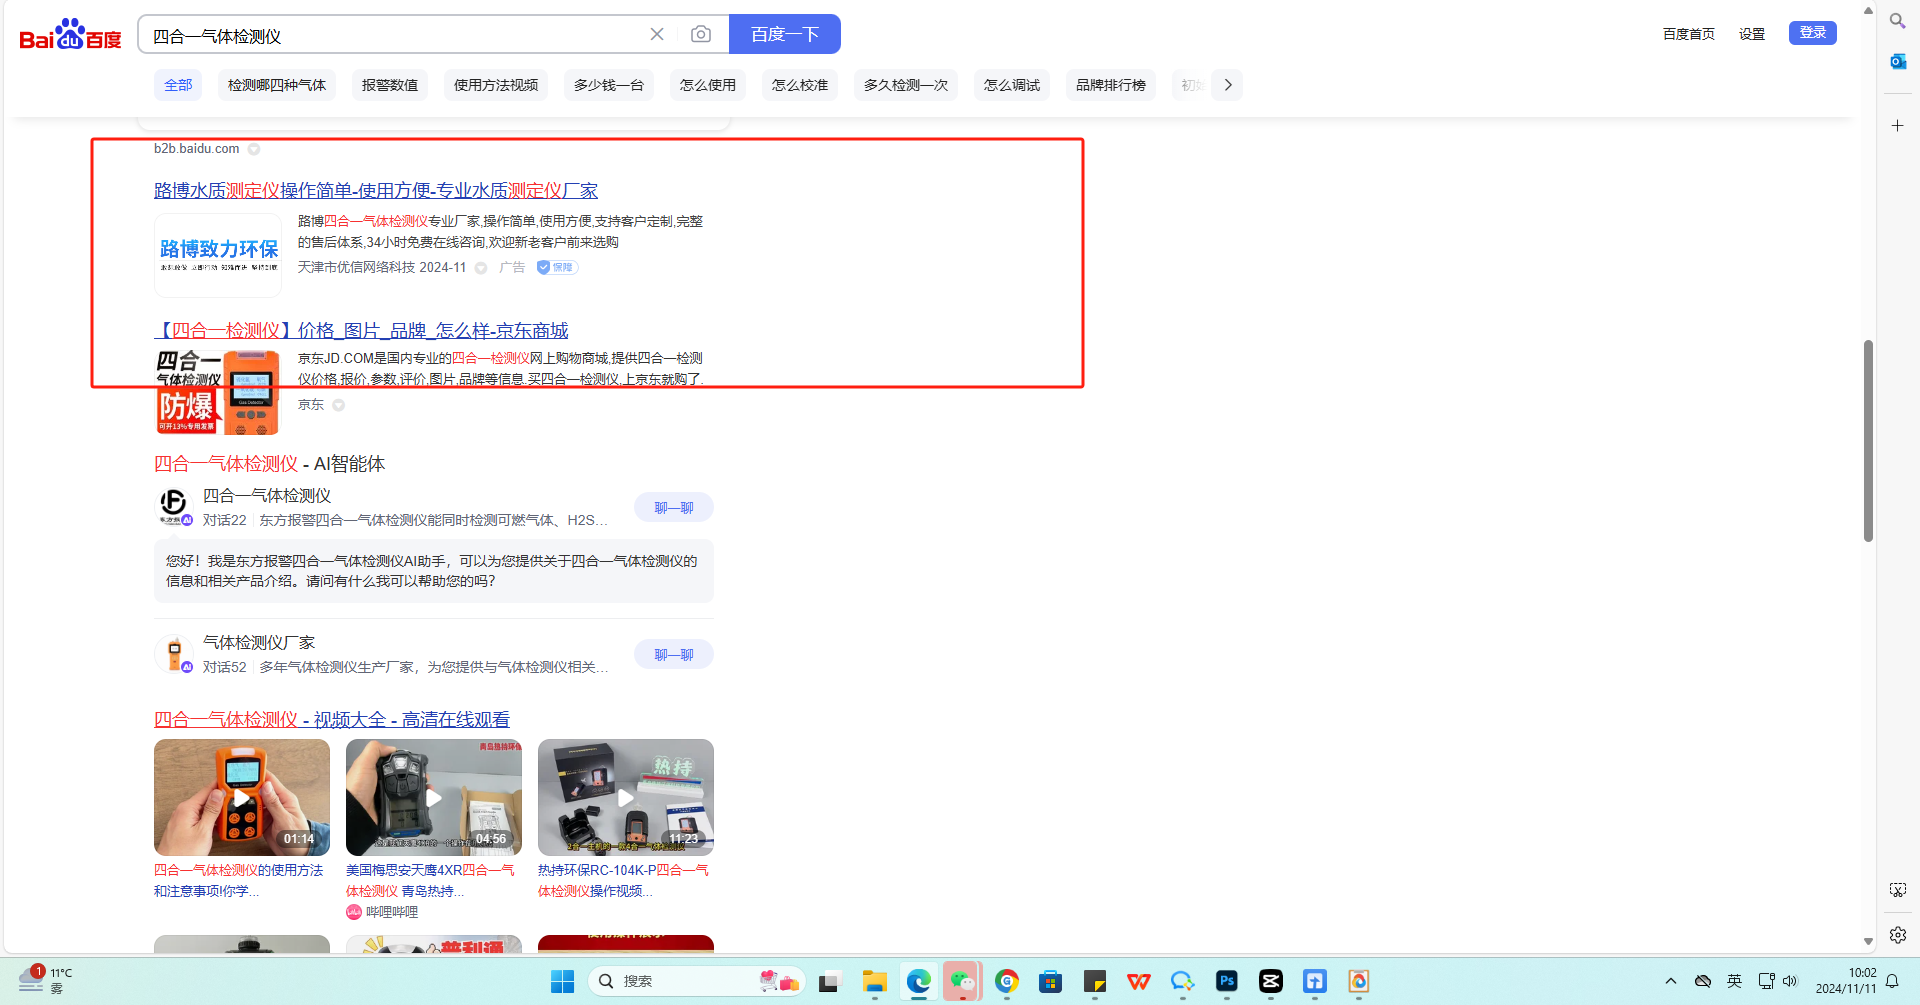Select the 品牌排行榜 filter tab
This screenshot has height=1005, width=1920.
tap(1110, 85)
